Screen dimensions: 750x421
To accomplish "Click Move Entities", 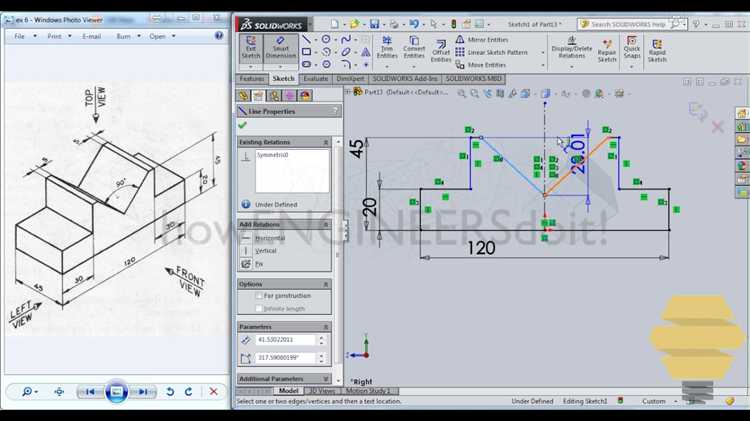I will click(481, 65).
